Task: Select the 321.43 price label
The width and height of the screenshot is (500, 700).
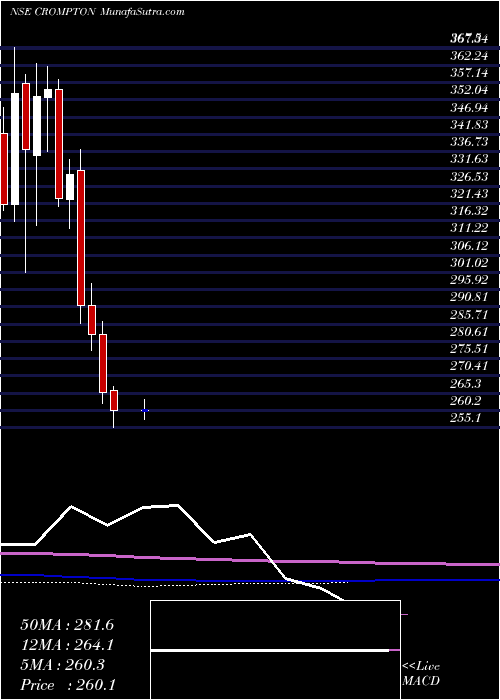Action: pos(468,195)
